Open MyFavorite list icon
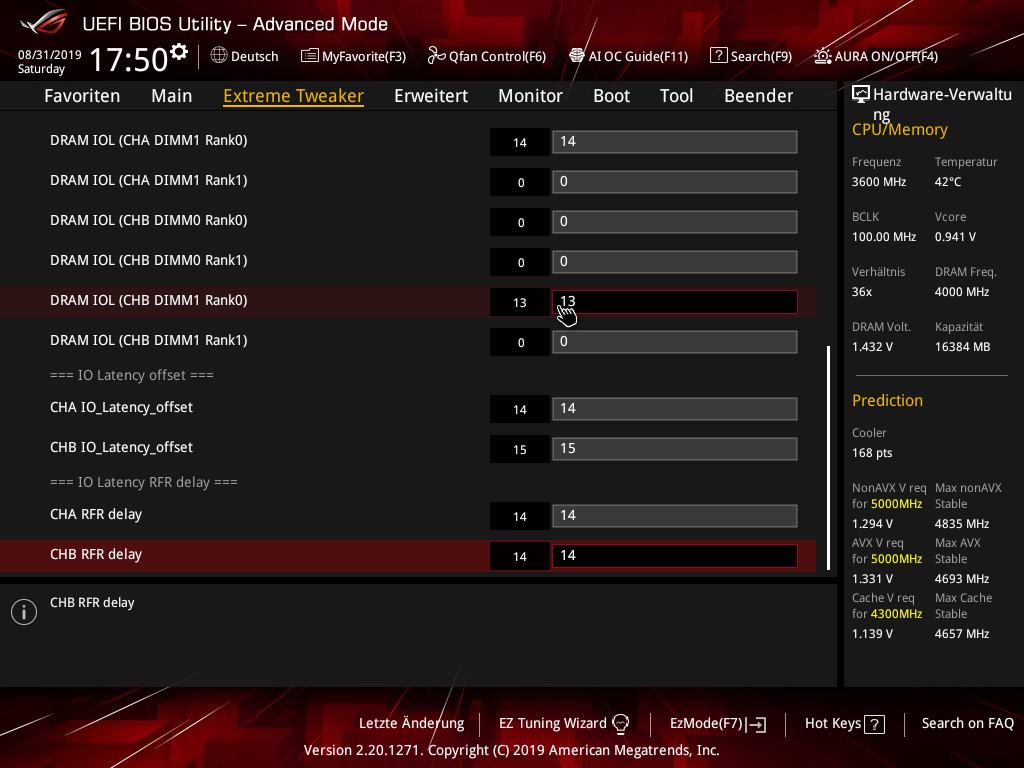Viewport: 1024px width, 768px height. pos(310,56)
